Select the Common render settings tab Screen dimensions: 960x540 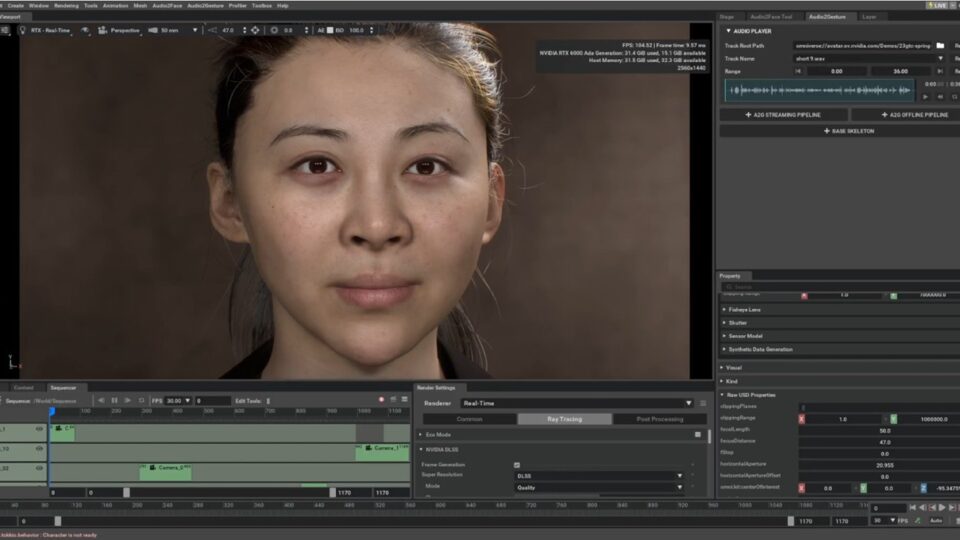tap(470, 419)
